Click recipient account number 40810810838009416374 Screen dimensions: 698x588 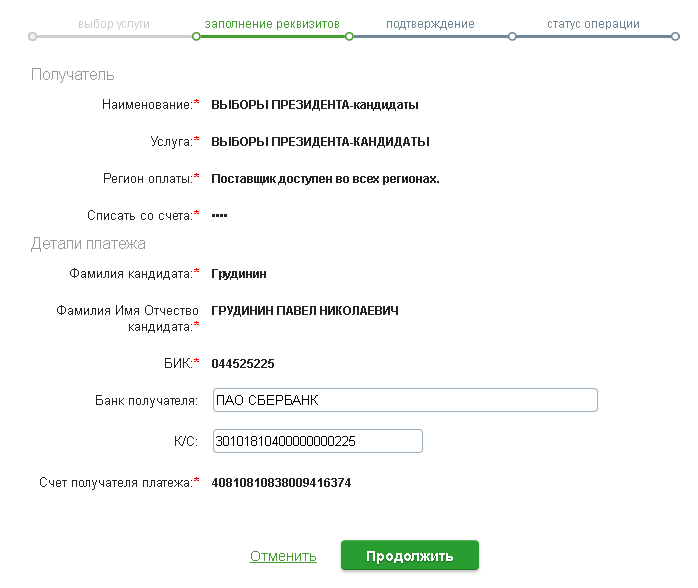(281, 483)
